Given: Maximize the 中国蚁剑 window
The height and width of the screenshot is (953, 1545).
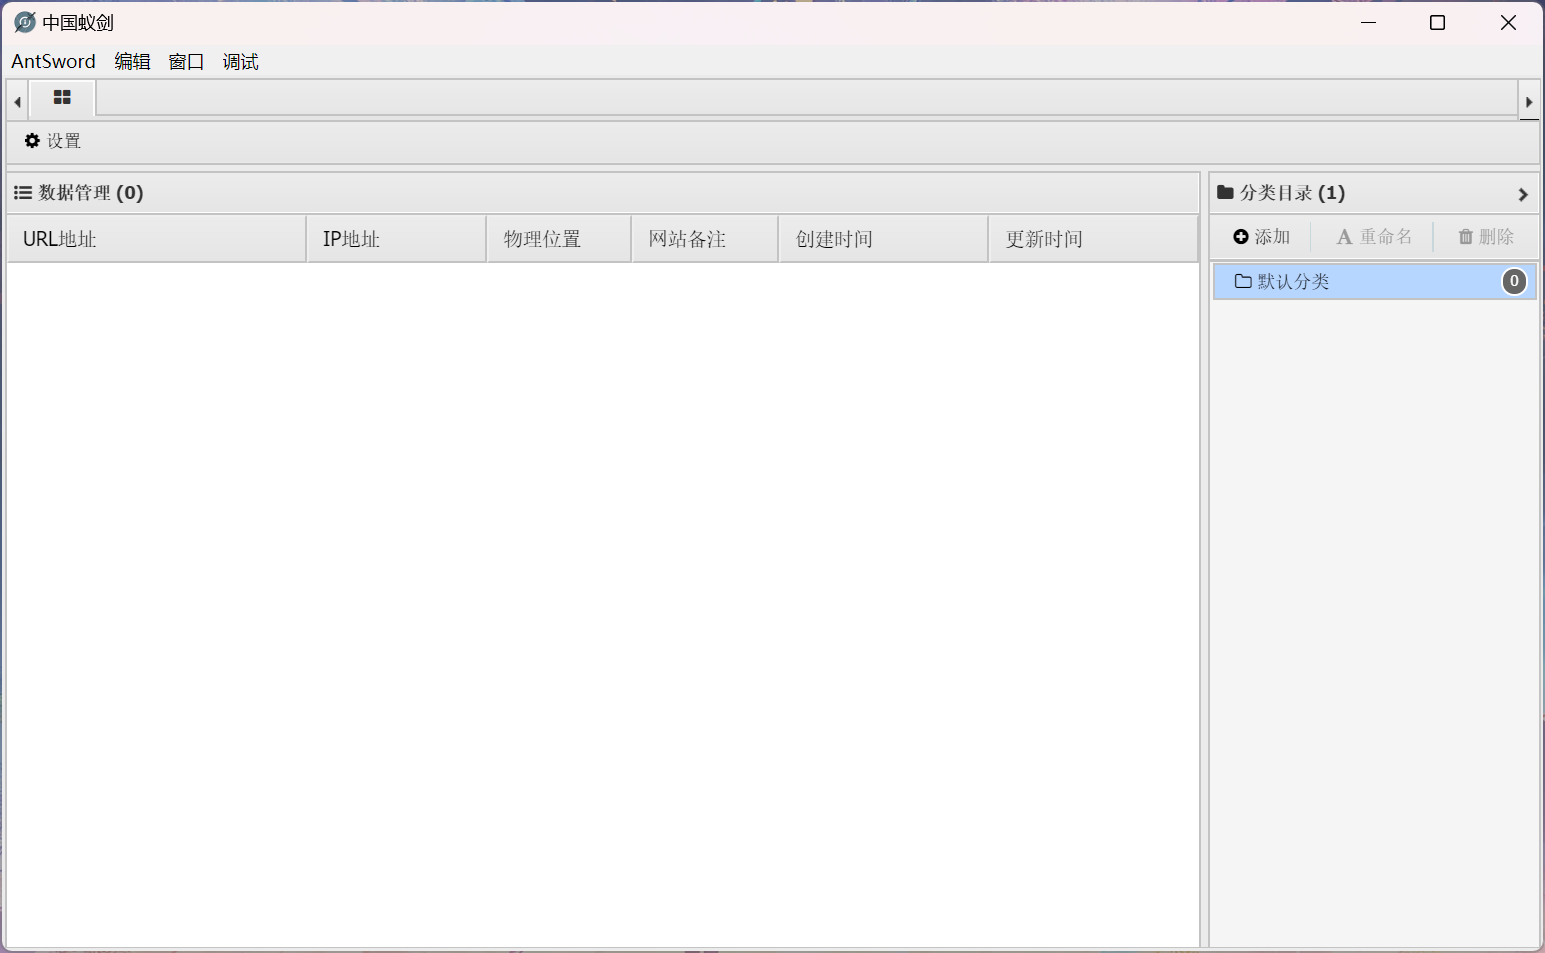Looking at the screenshot, I should pos(1437,22).
